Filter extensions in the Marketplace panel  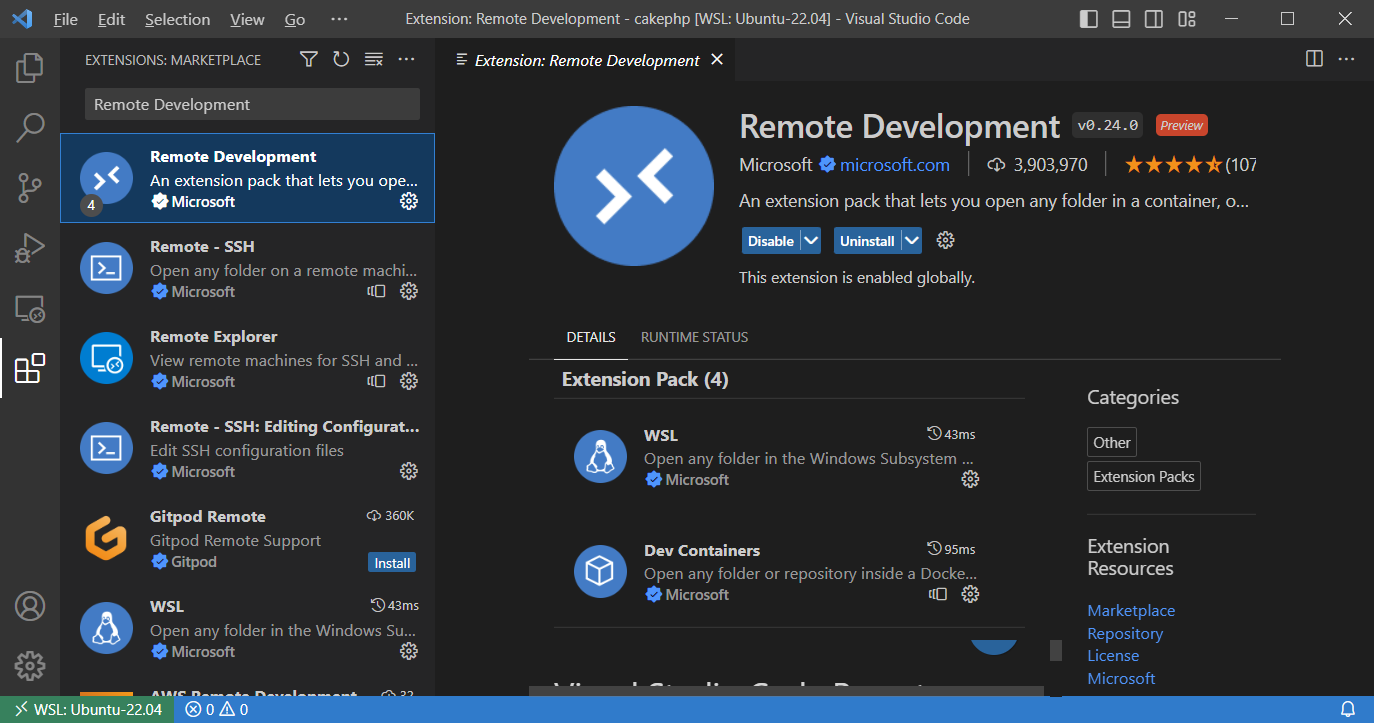click(308, 59)
